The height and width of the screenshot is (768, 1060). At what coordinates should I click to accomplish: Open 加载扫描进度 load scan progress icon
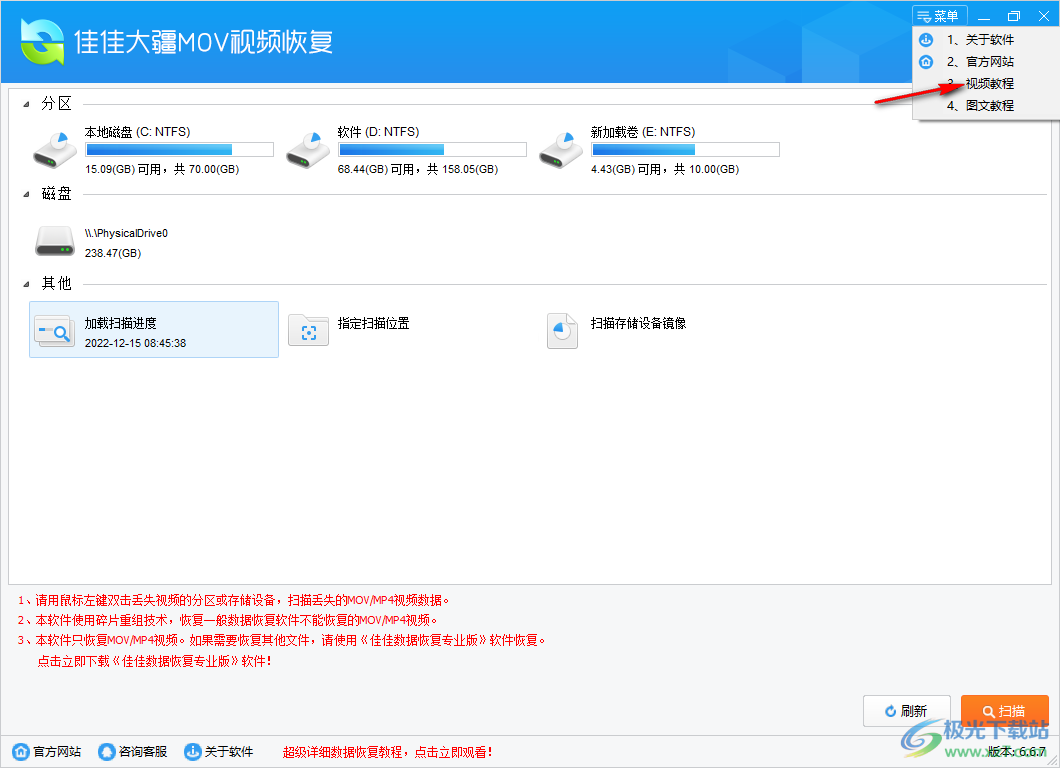click(x=53, y=330)
